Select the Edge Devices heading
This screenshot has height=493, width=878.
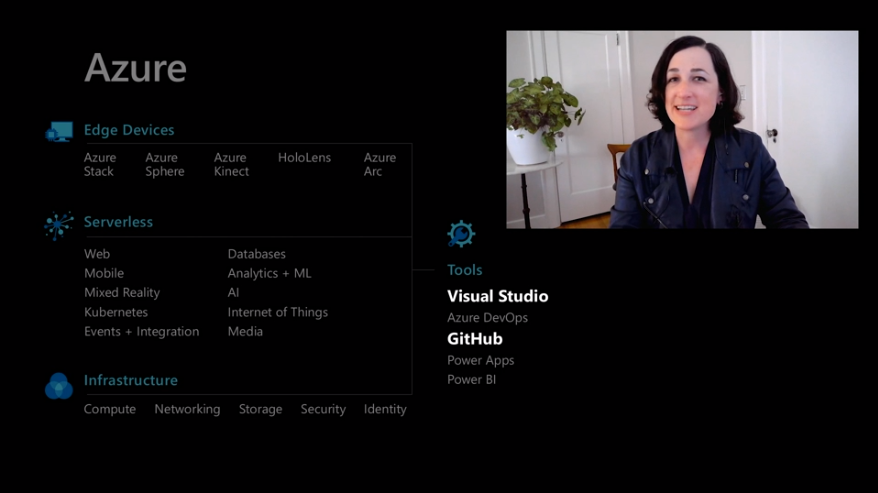(129, 130)
